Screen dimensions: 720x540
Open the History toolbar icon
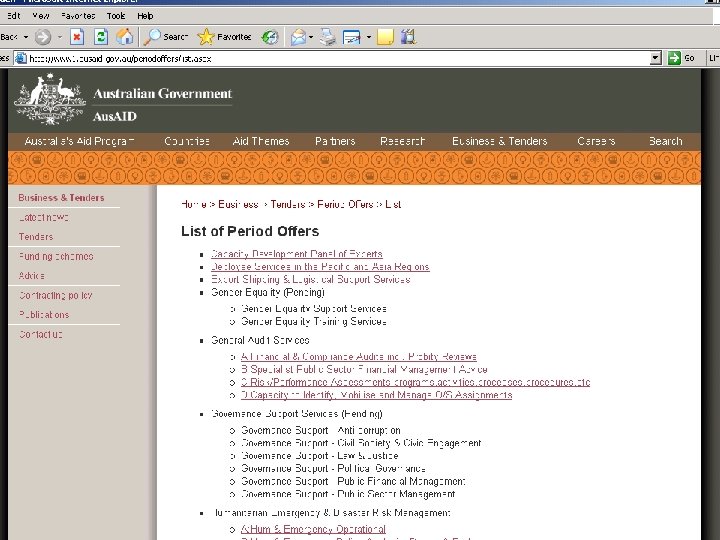tap(270, 37)
